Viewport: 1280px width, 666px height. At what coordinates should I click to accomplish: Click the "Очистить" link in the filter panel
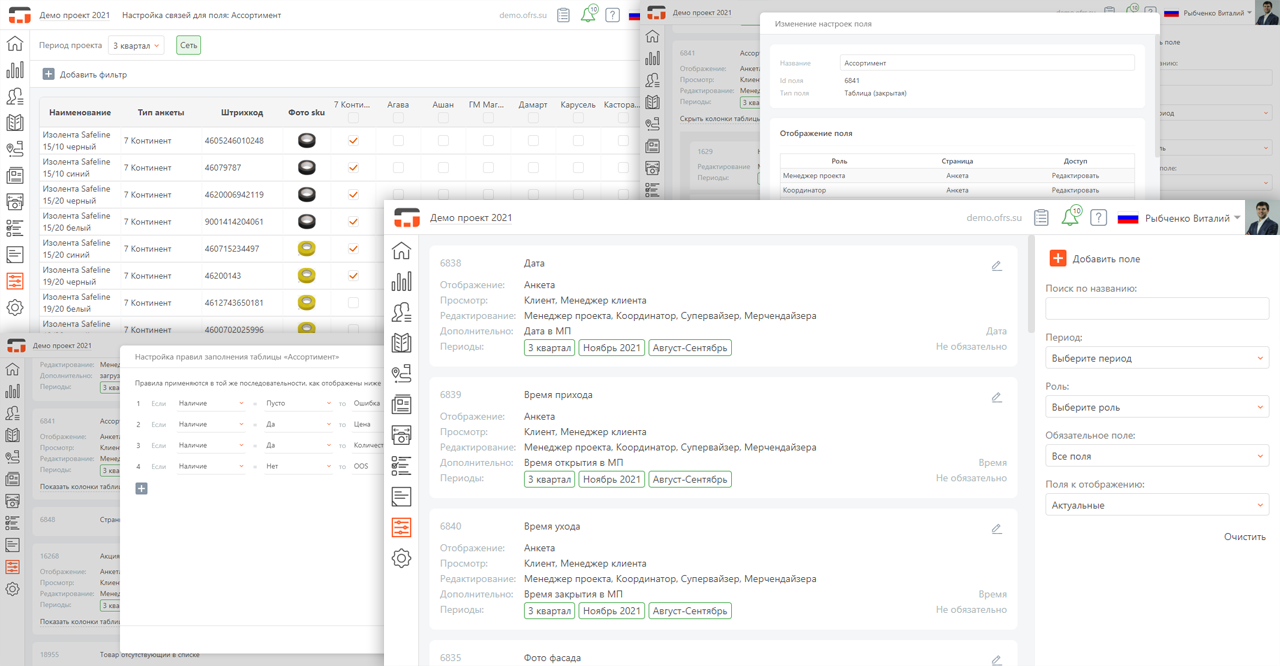click(1244, 537)
